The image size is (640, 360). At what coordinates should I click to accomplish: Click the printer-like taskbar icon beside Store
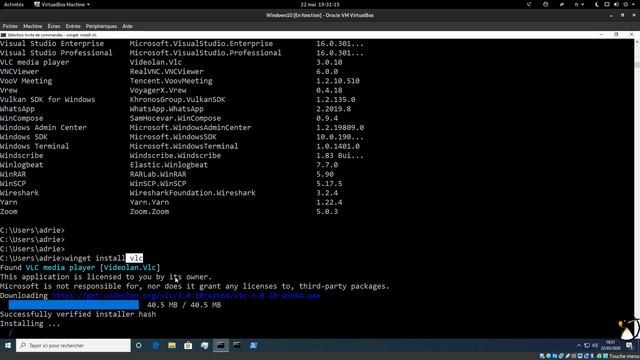pos(204,345)
